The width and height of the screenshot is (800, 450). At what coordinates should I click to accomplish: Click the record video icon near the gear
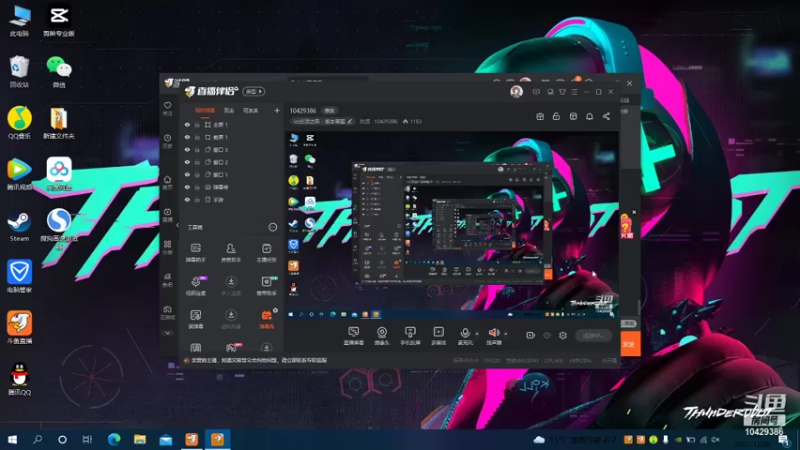tap(531, 335)
